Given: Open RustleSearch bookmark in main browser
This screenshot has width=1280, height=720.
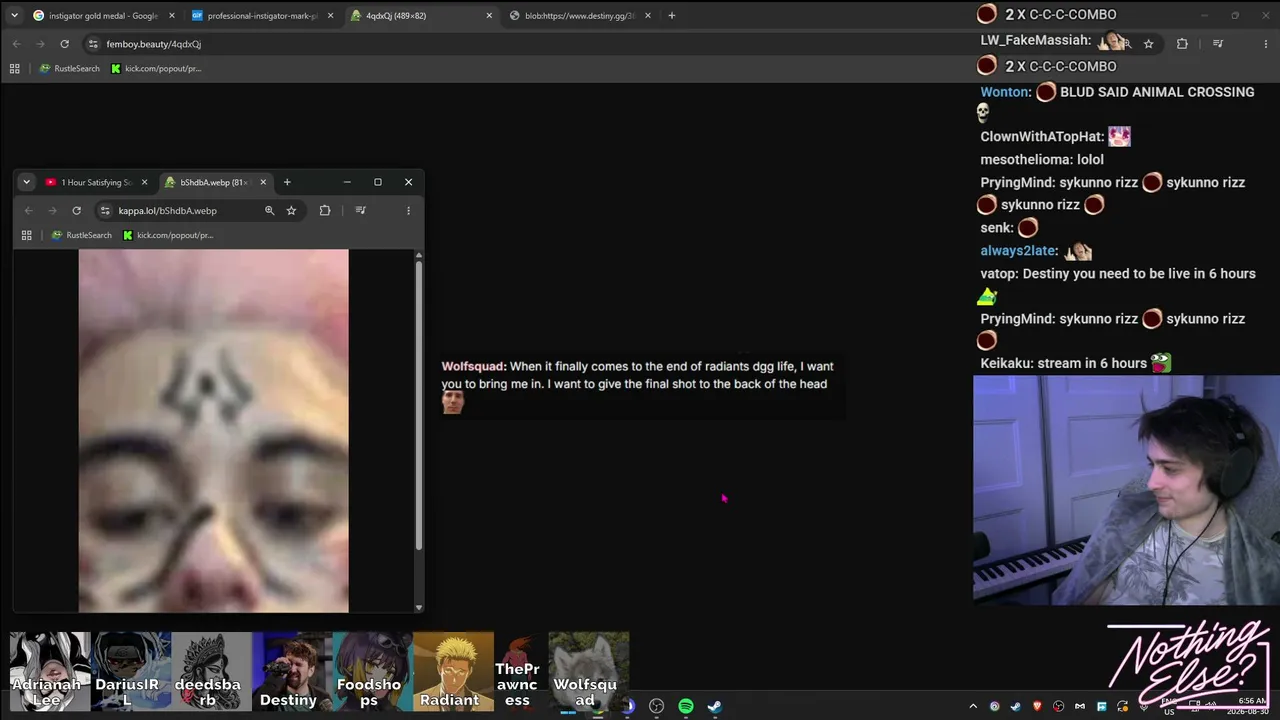Looking at the screenshot, I should pos(70,69).
